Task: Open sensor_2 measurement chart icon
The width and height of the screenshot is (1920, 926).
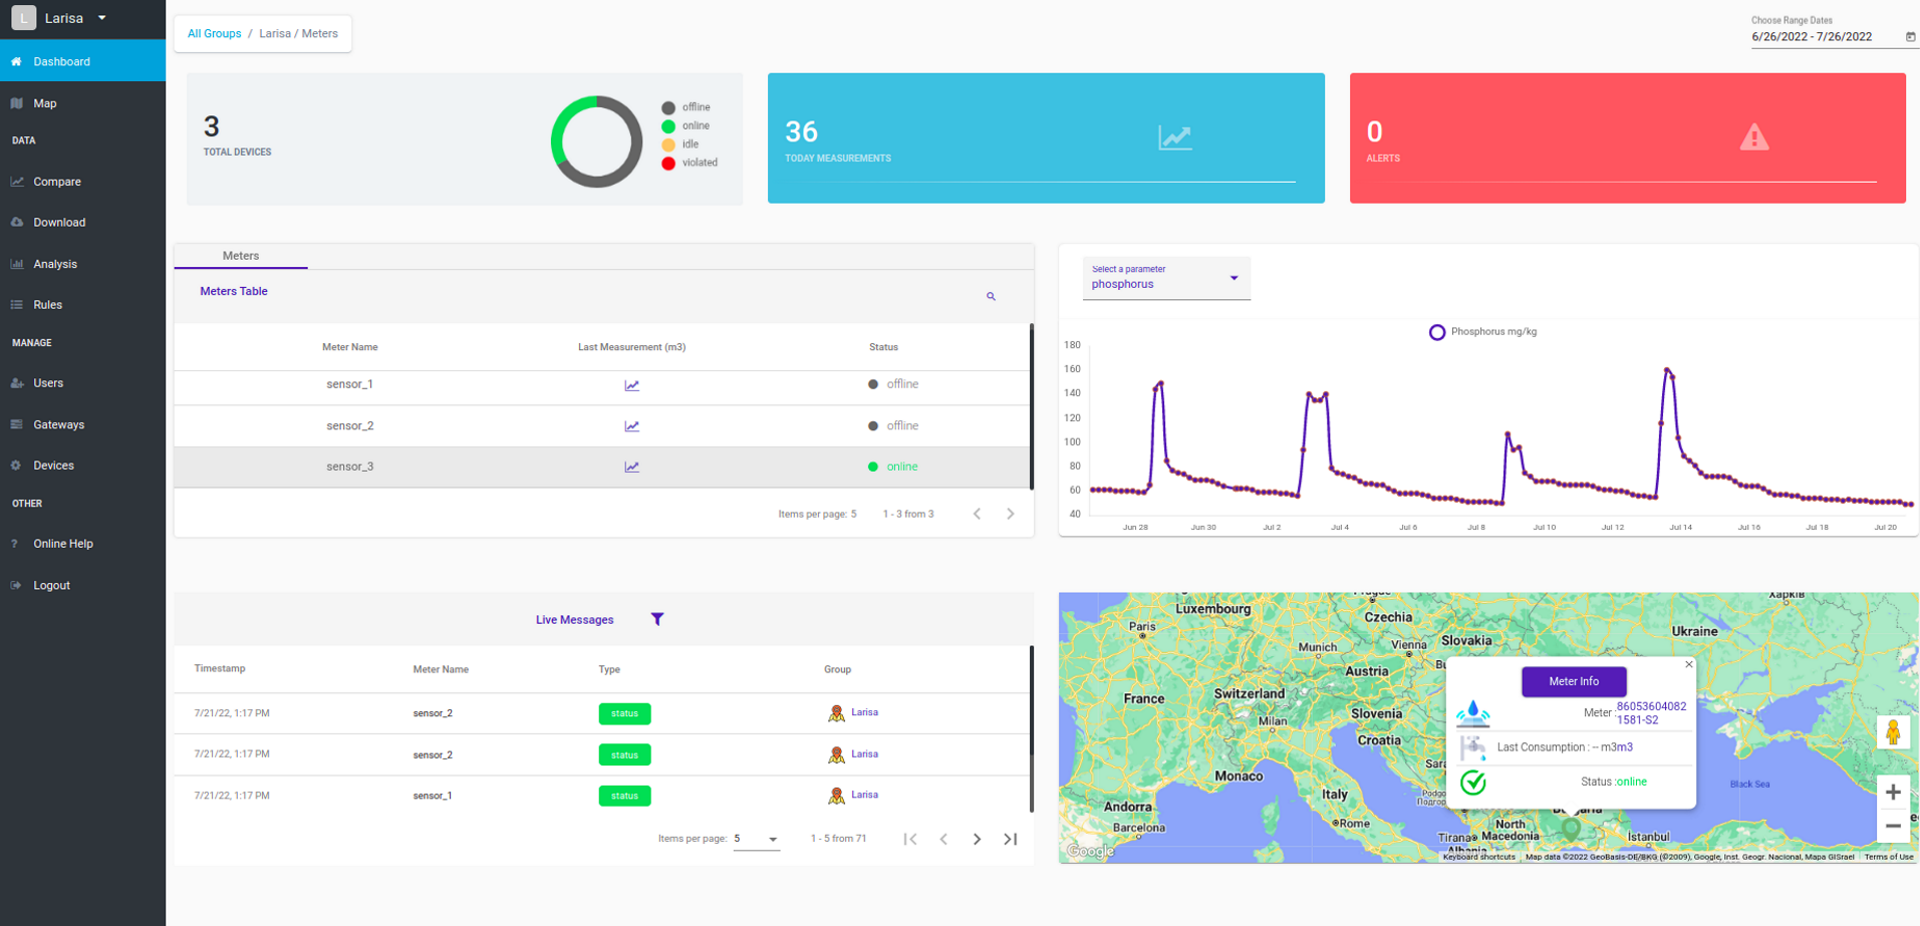Action: (x=632, y=426)
